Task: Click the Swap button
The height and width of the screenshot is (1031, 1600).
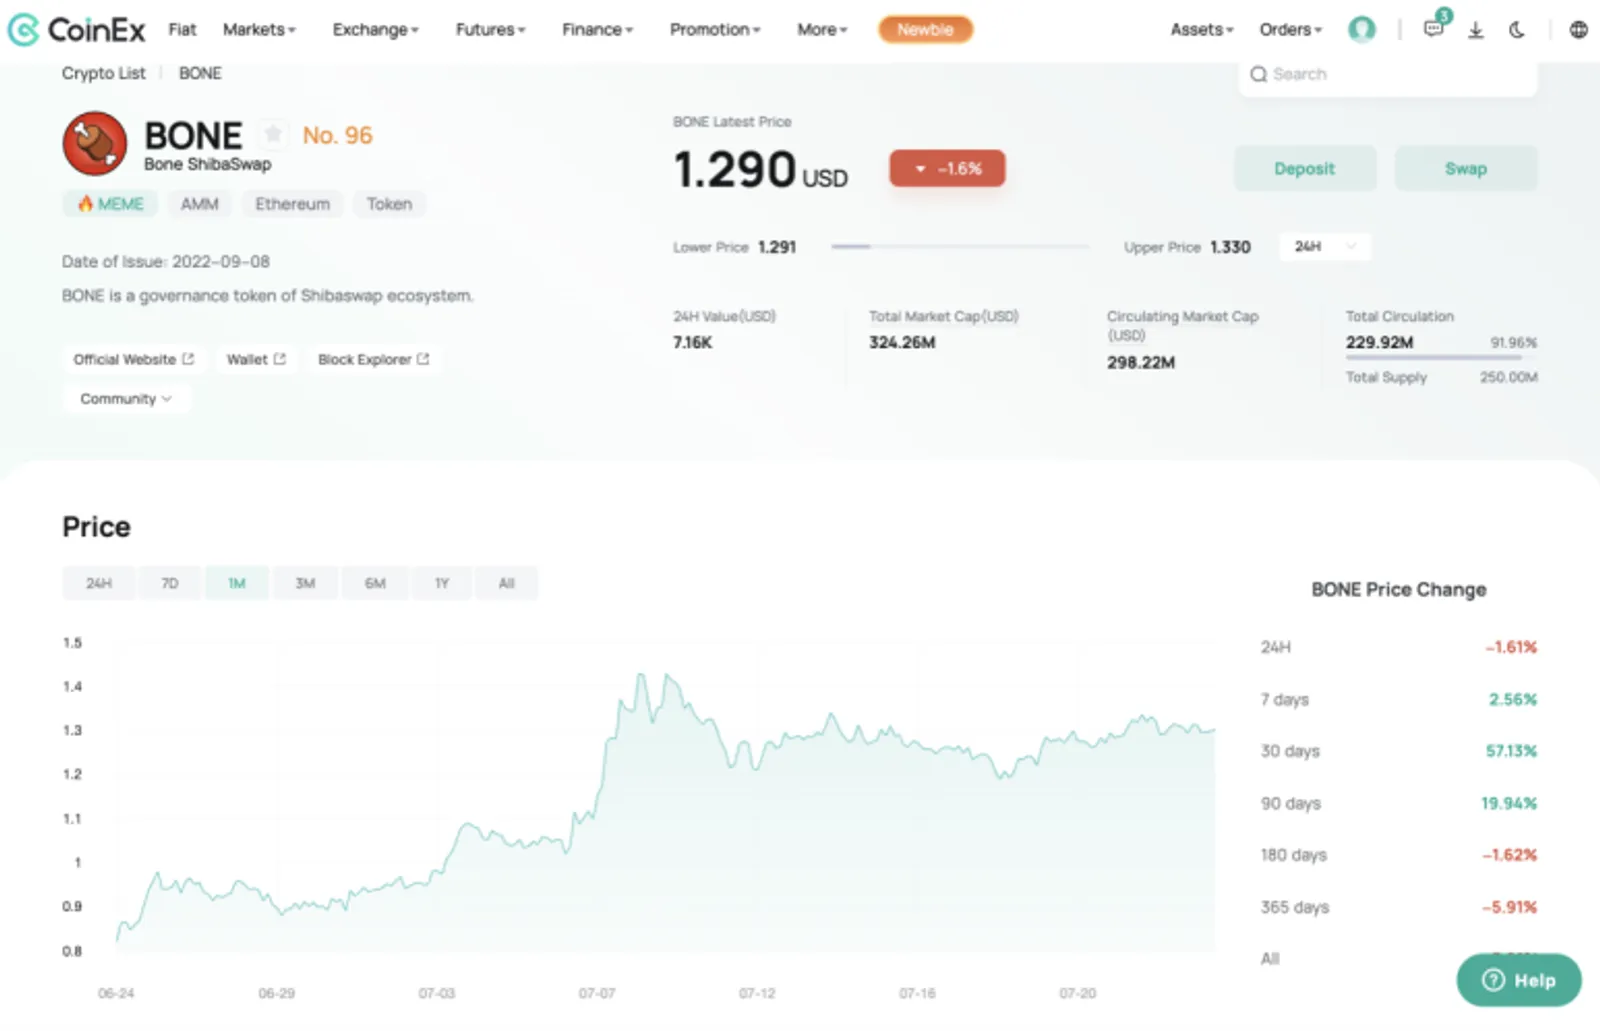Action: coord(1466,169)
